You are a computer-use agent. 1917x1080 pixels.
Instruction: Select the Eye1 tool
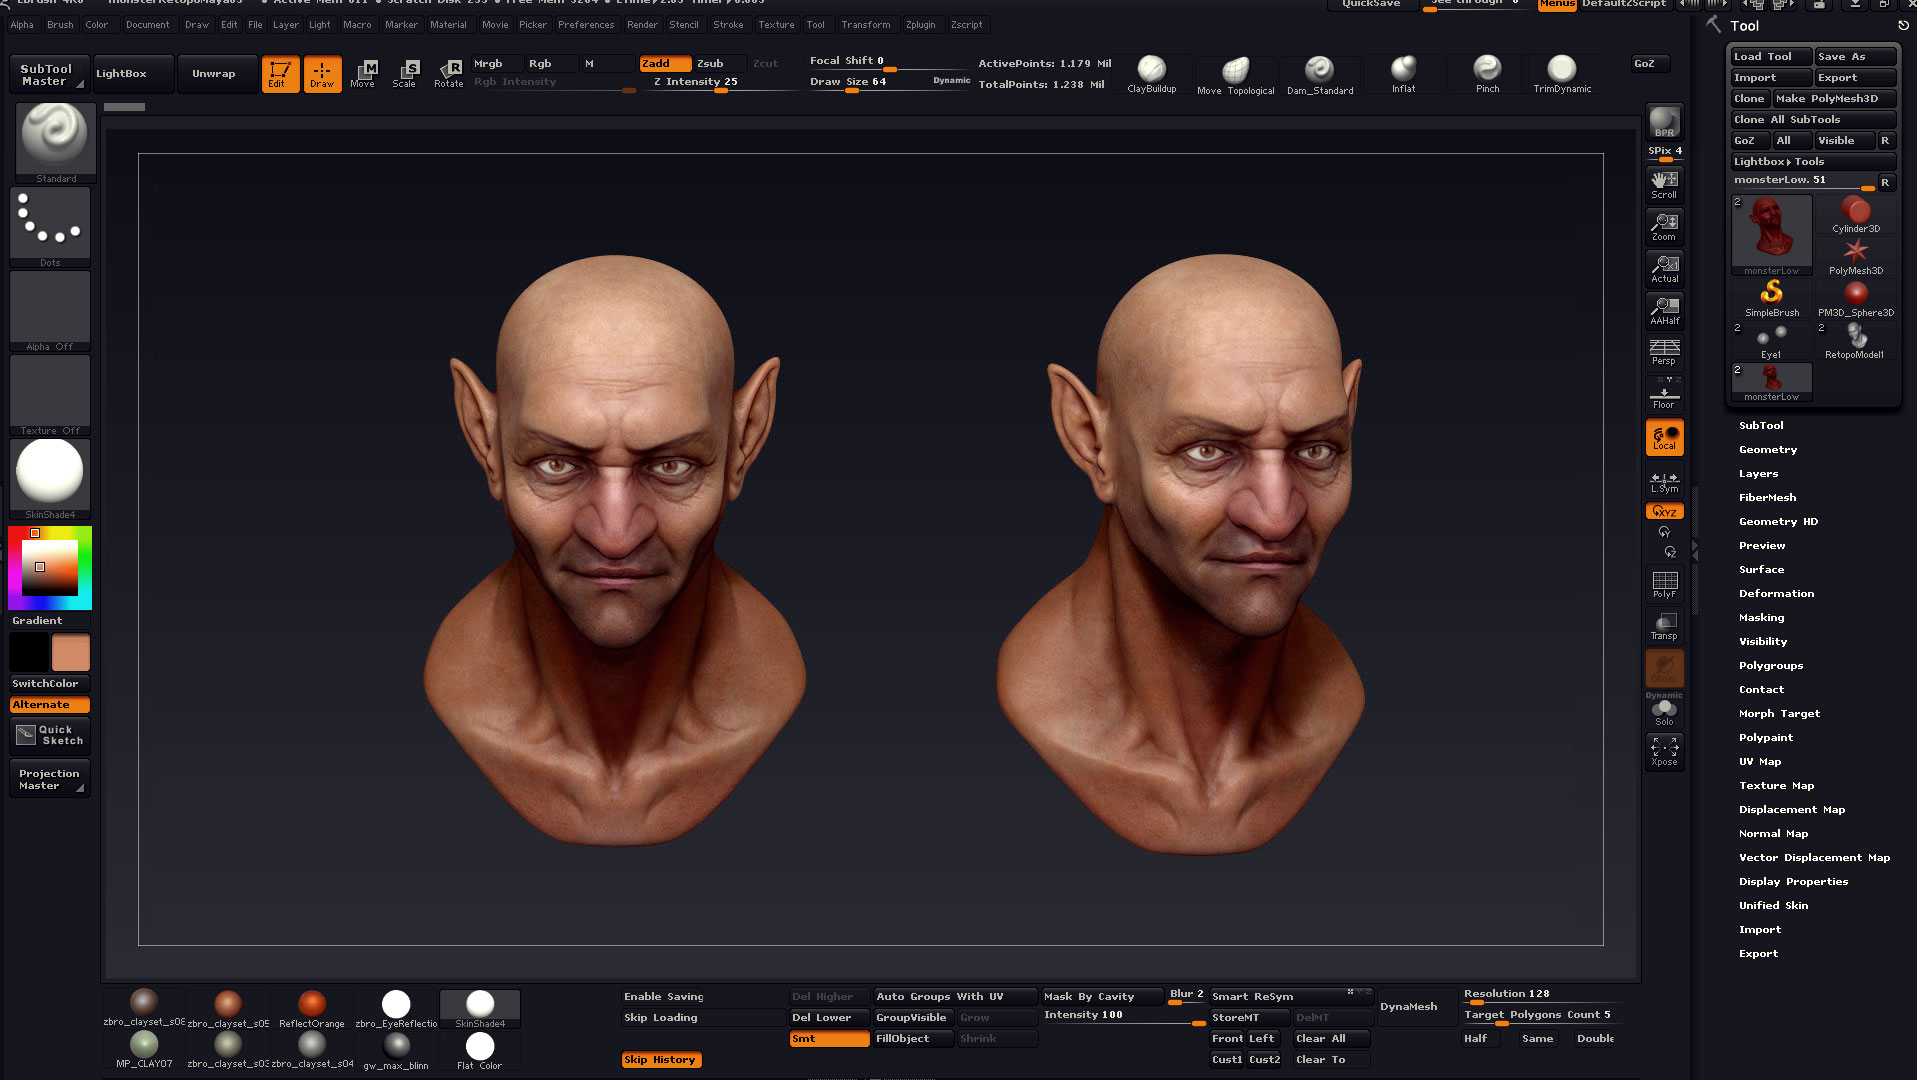[1771, 341]
